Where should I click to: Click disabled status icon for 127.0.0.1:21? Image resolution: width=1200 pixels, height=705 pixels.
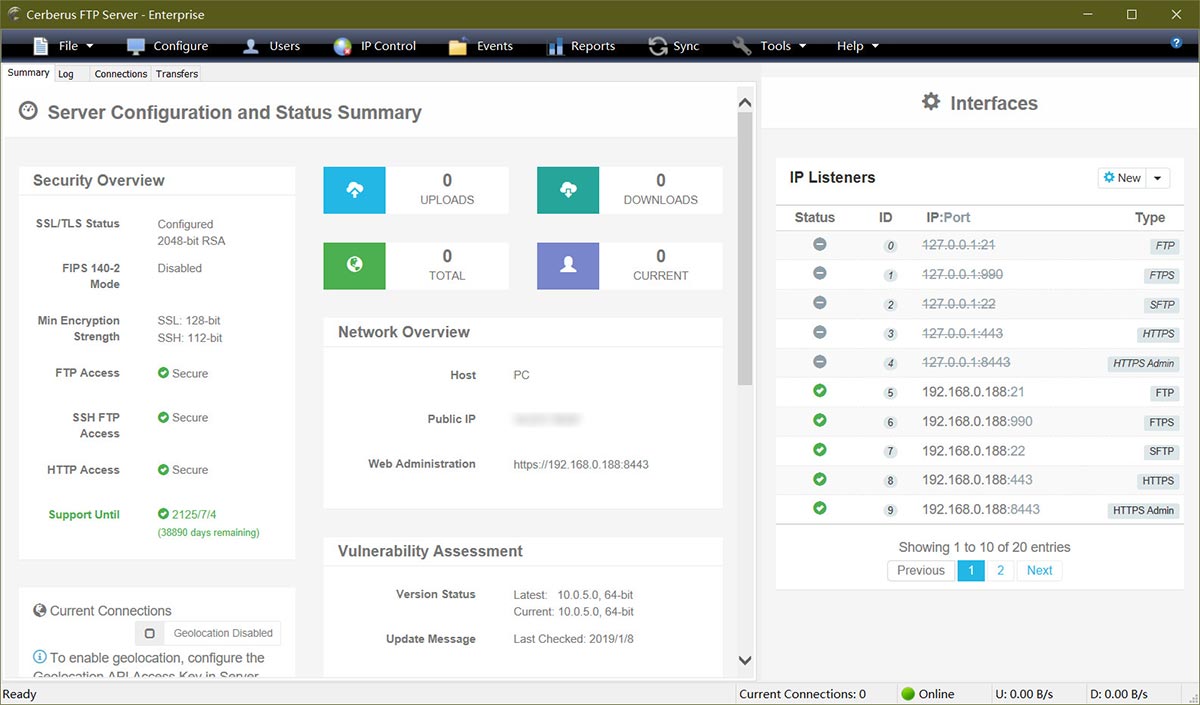pos(819,244)
